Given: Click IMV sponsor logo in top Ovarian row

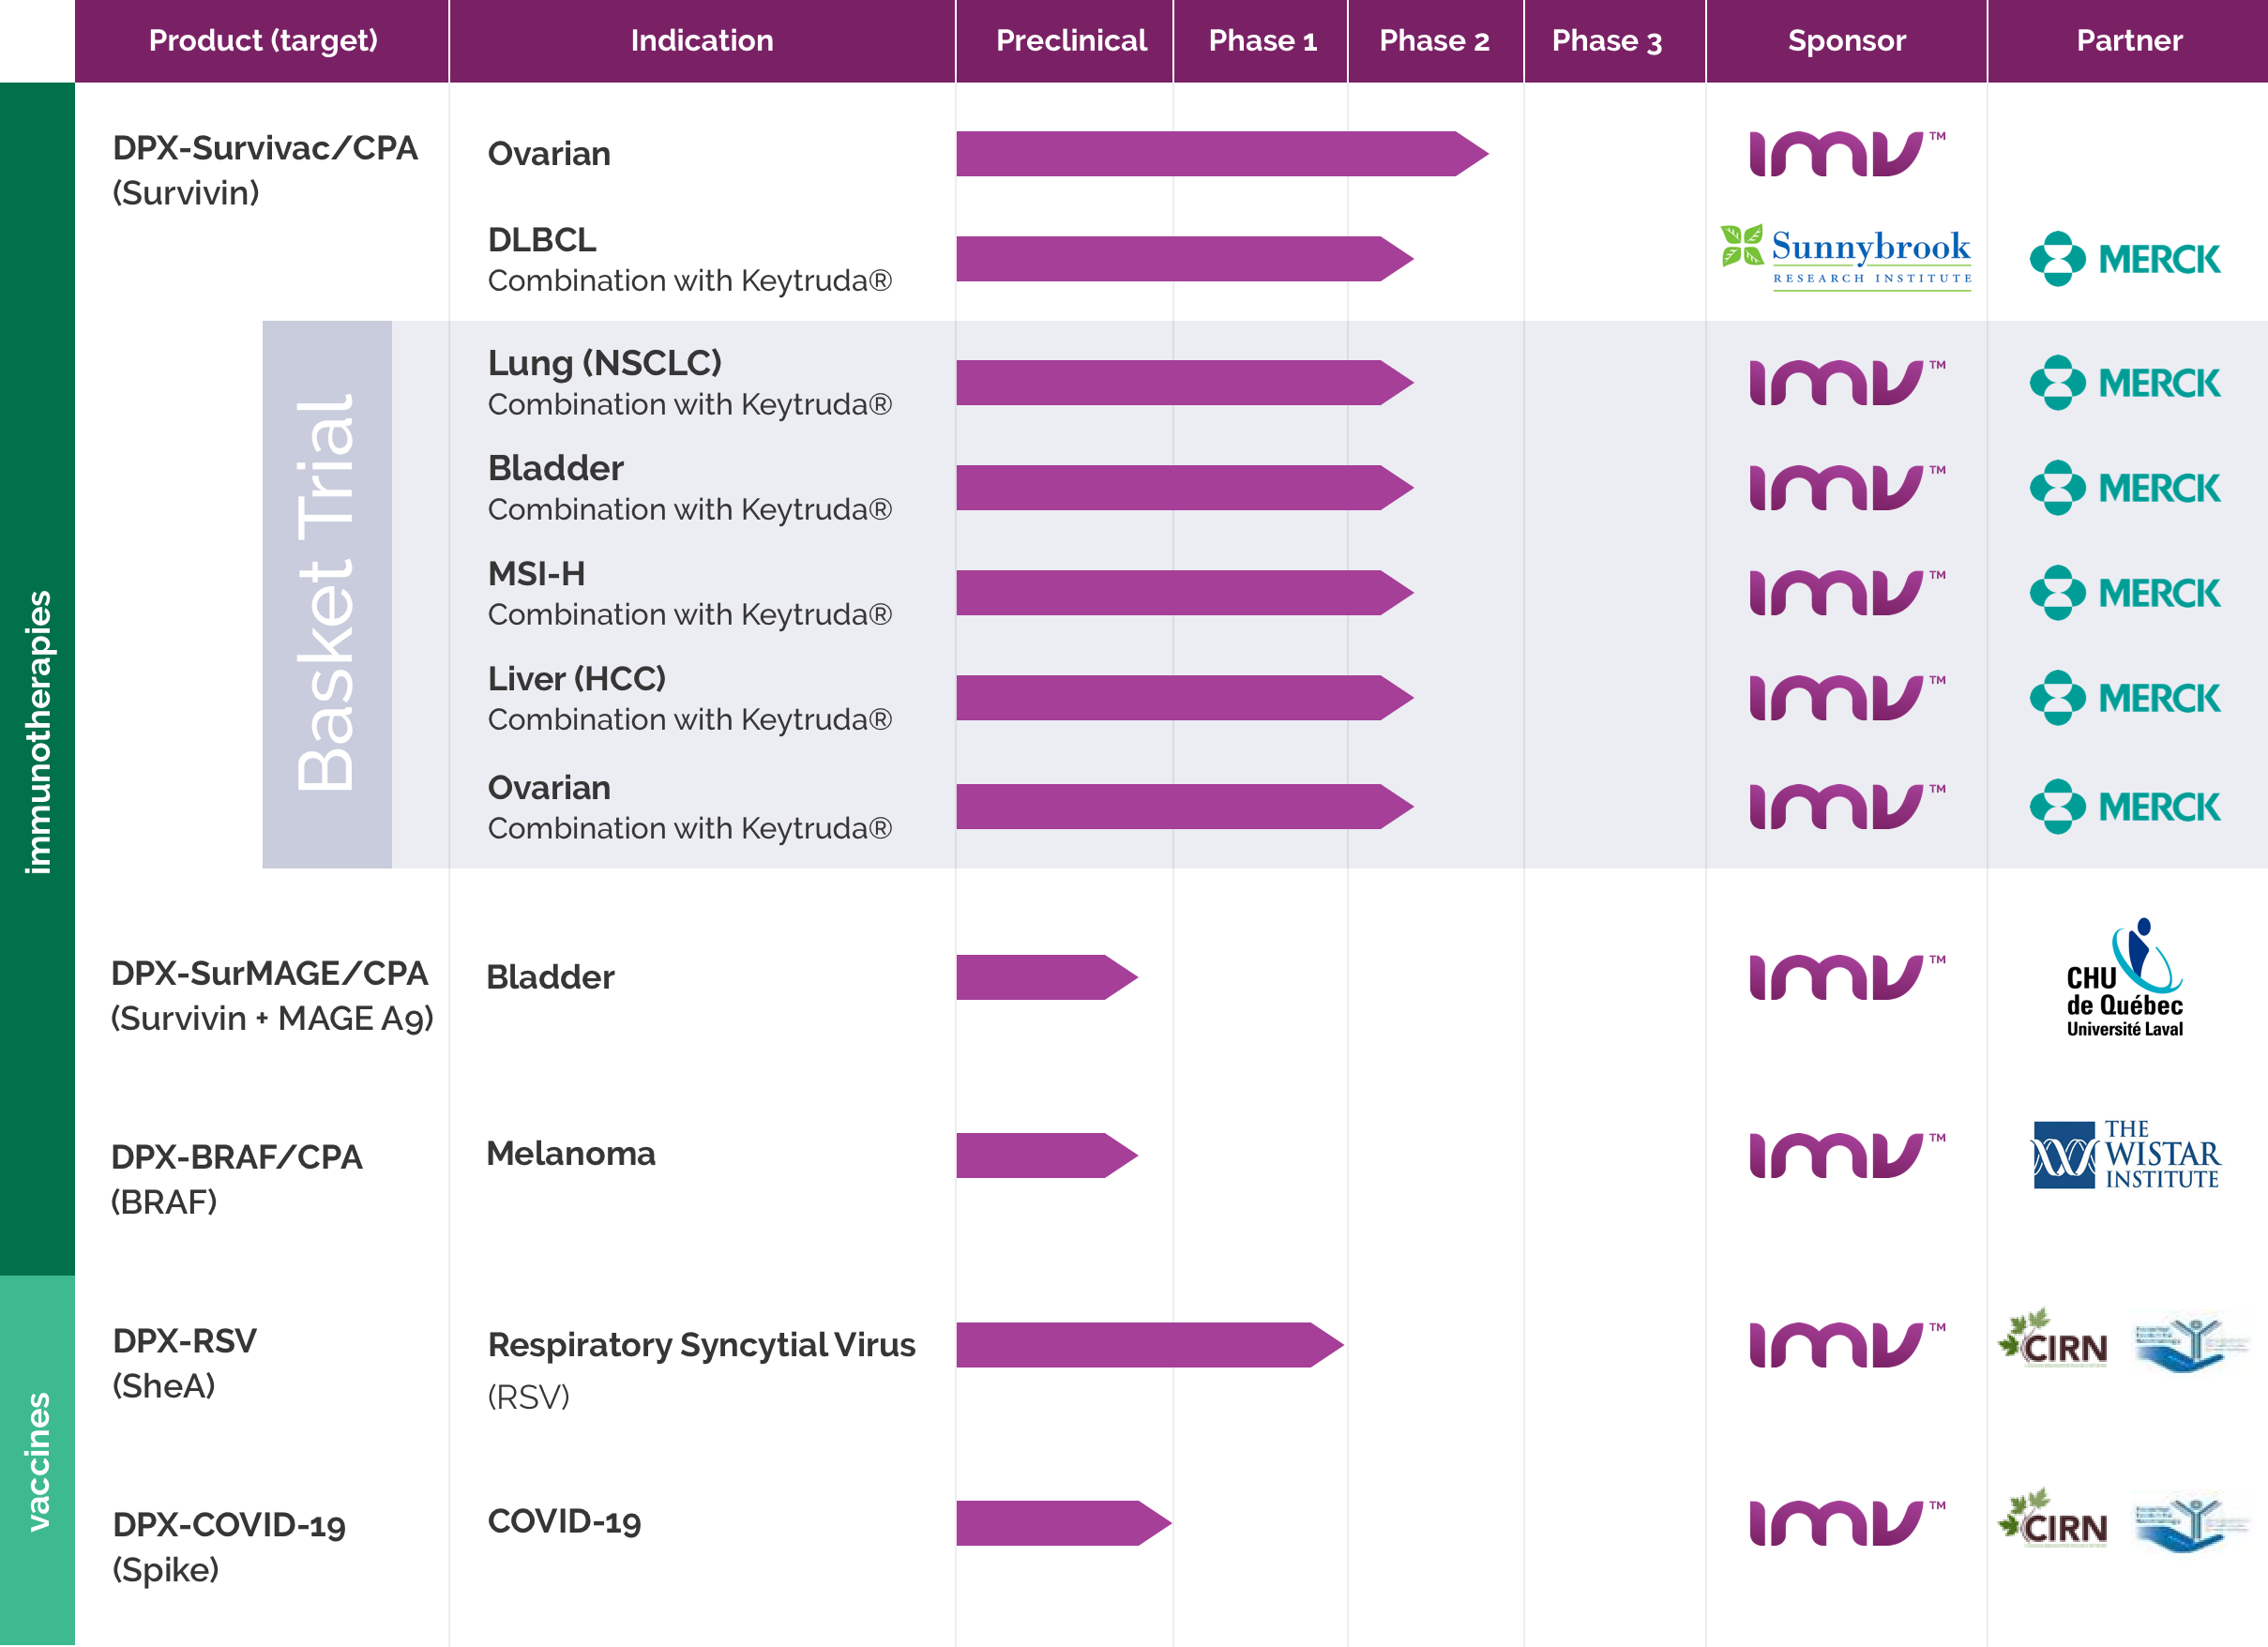Looking at the screenshot, I should [1845, 154].
